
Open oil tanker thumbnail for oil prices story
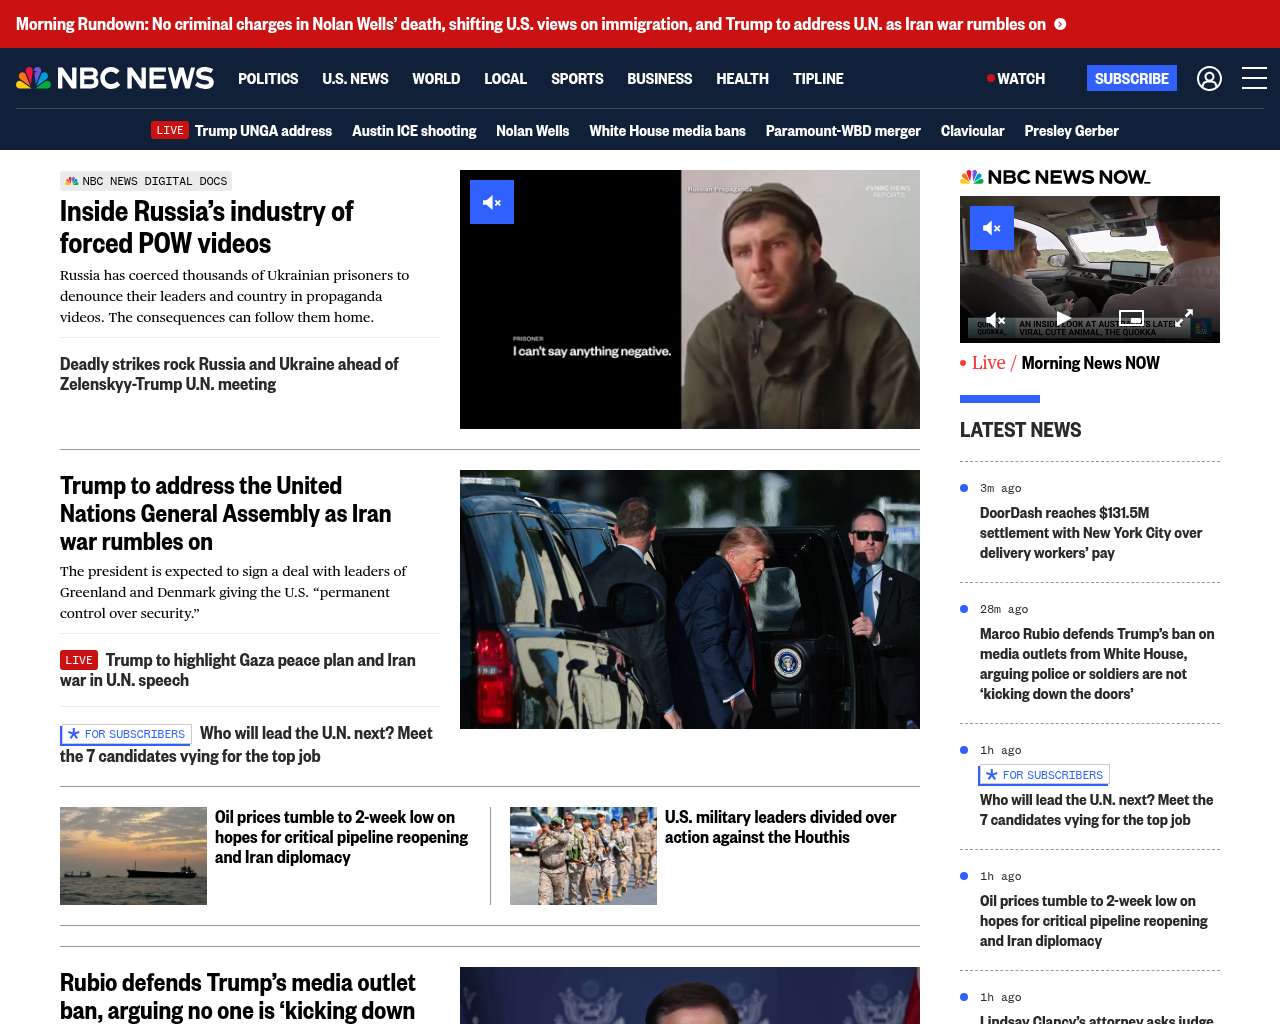[x=133, y=856]
